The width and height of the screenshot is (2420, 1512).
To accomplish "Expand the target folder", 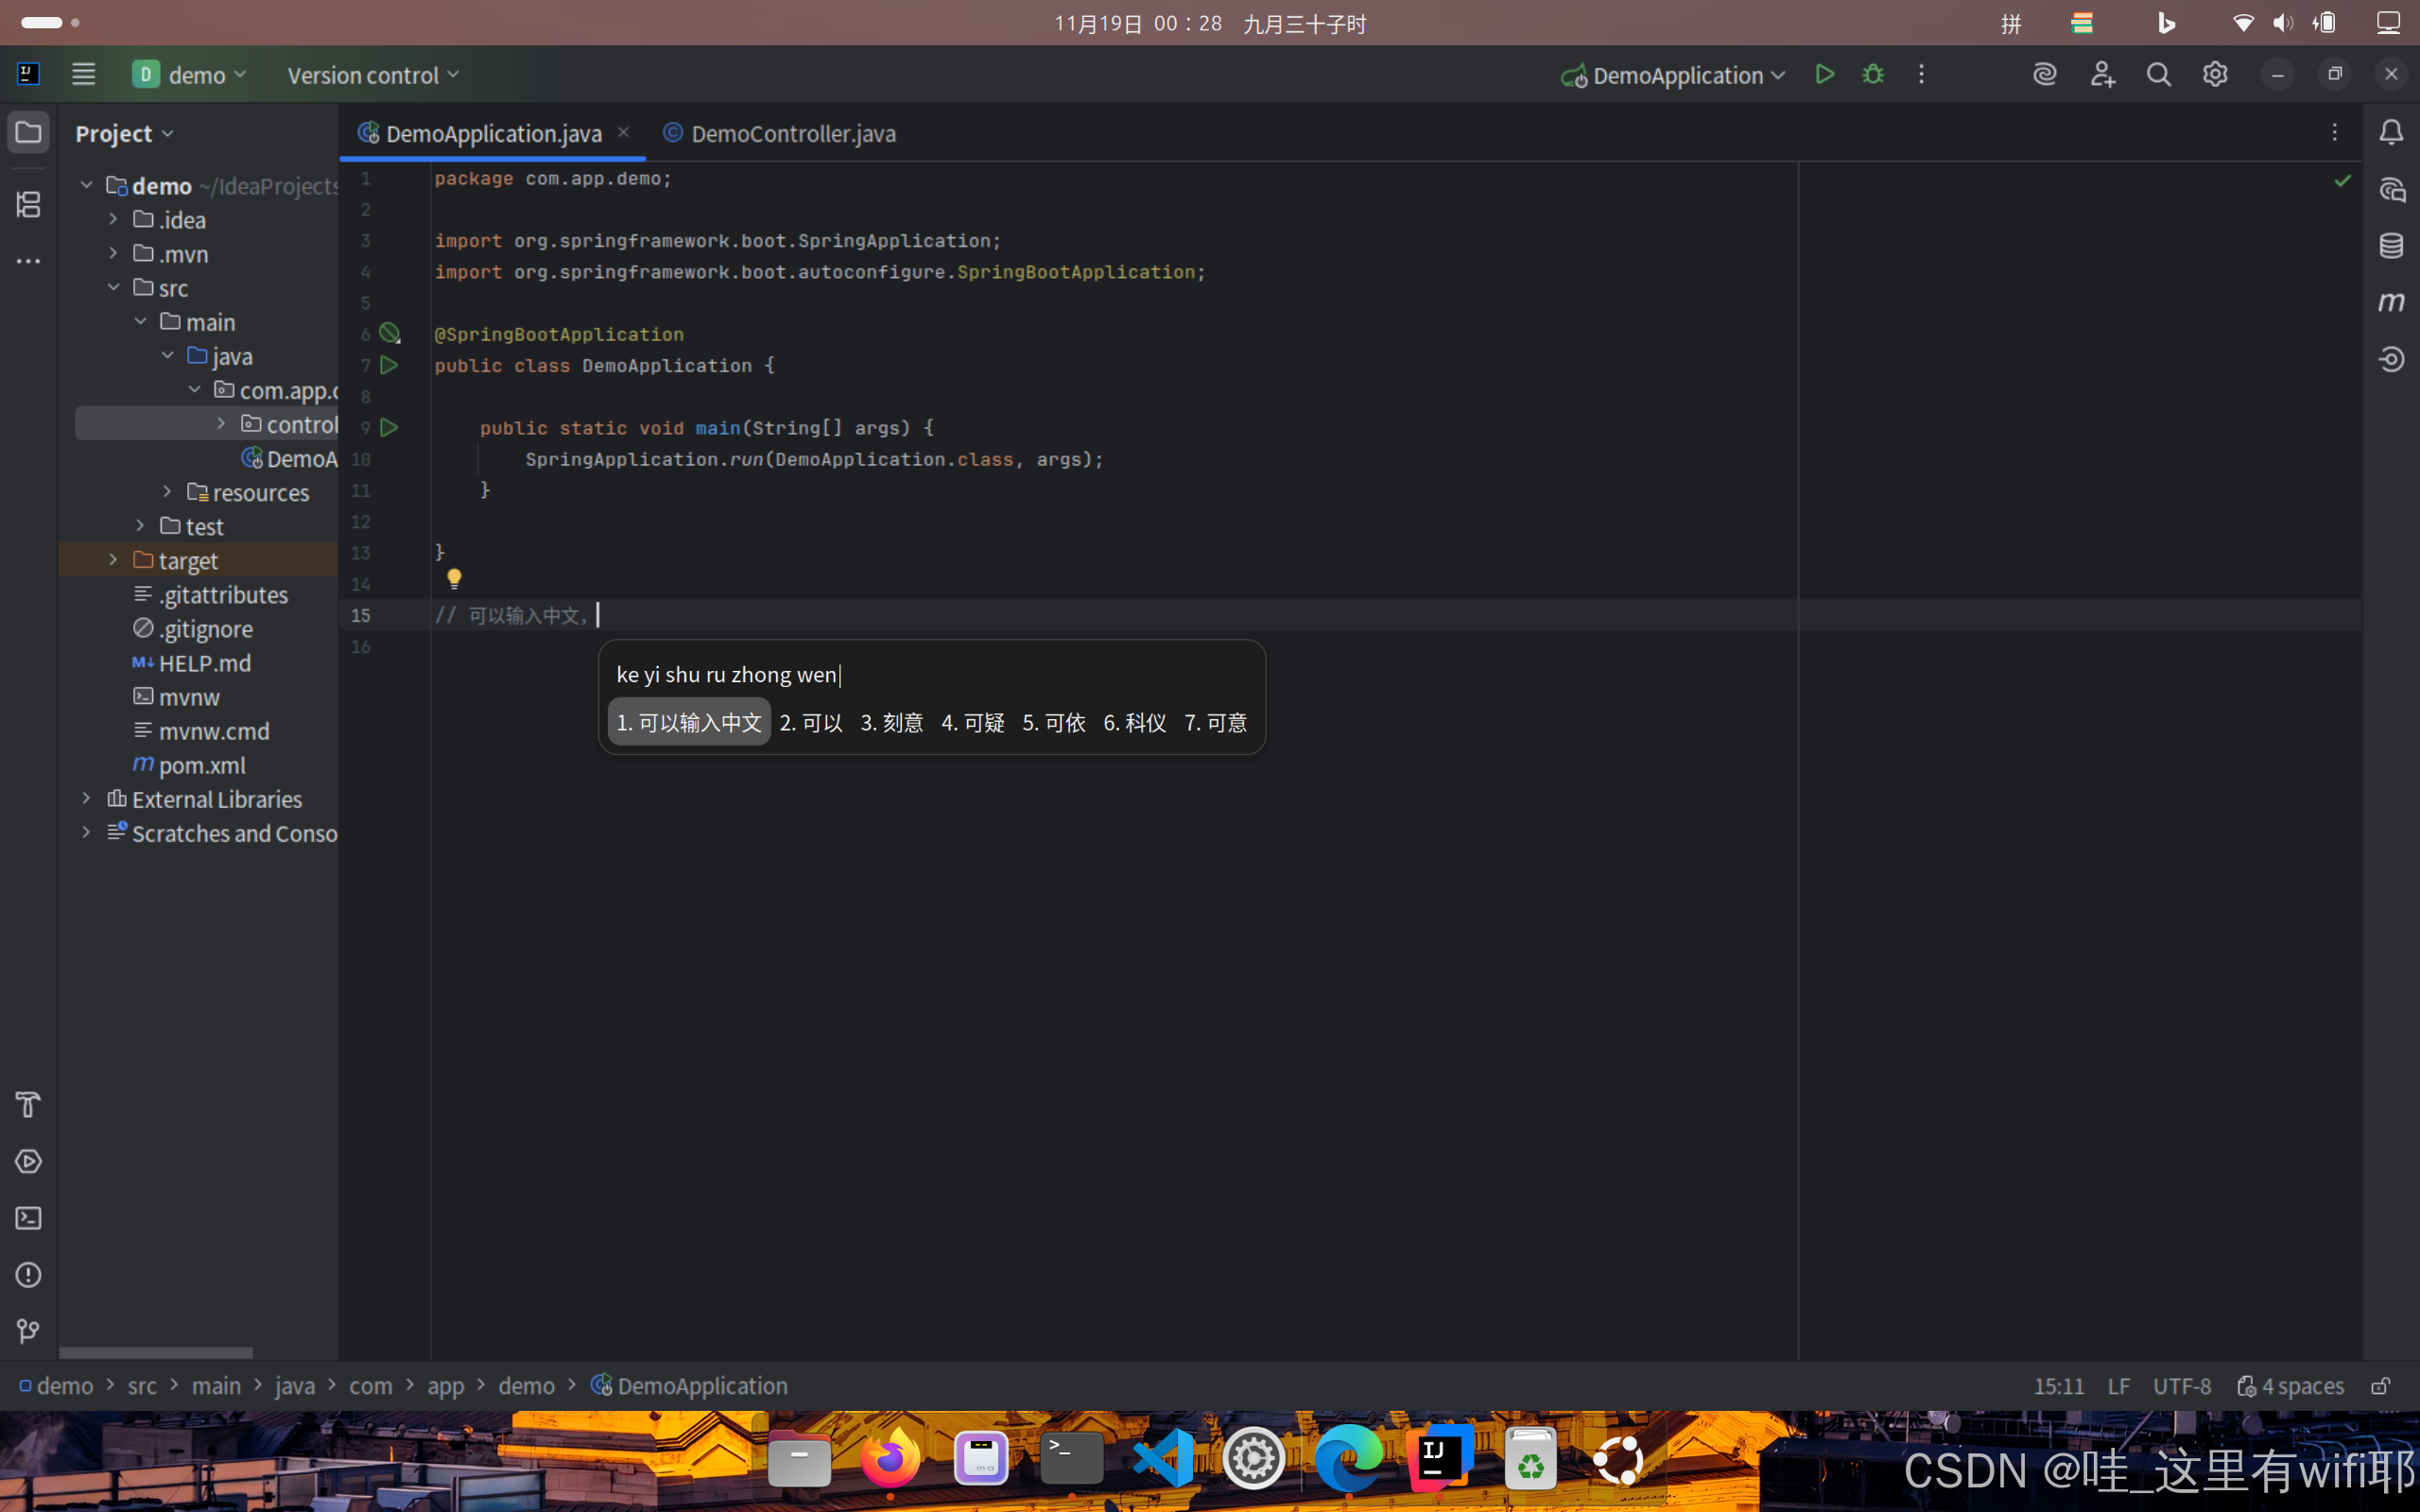I will click(x=113, y=560).
